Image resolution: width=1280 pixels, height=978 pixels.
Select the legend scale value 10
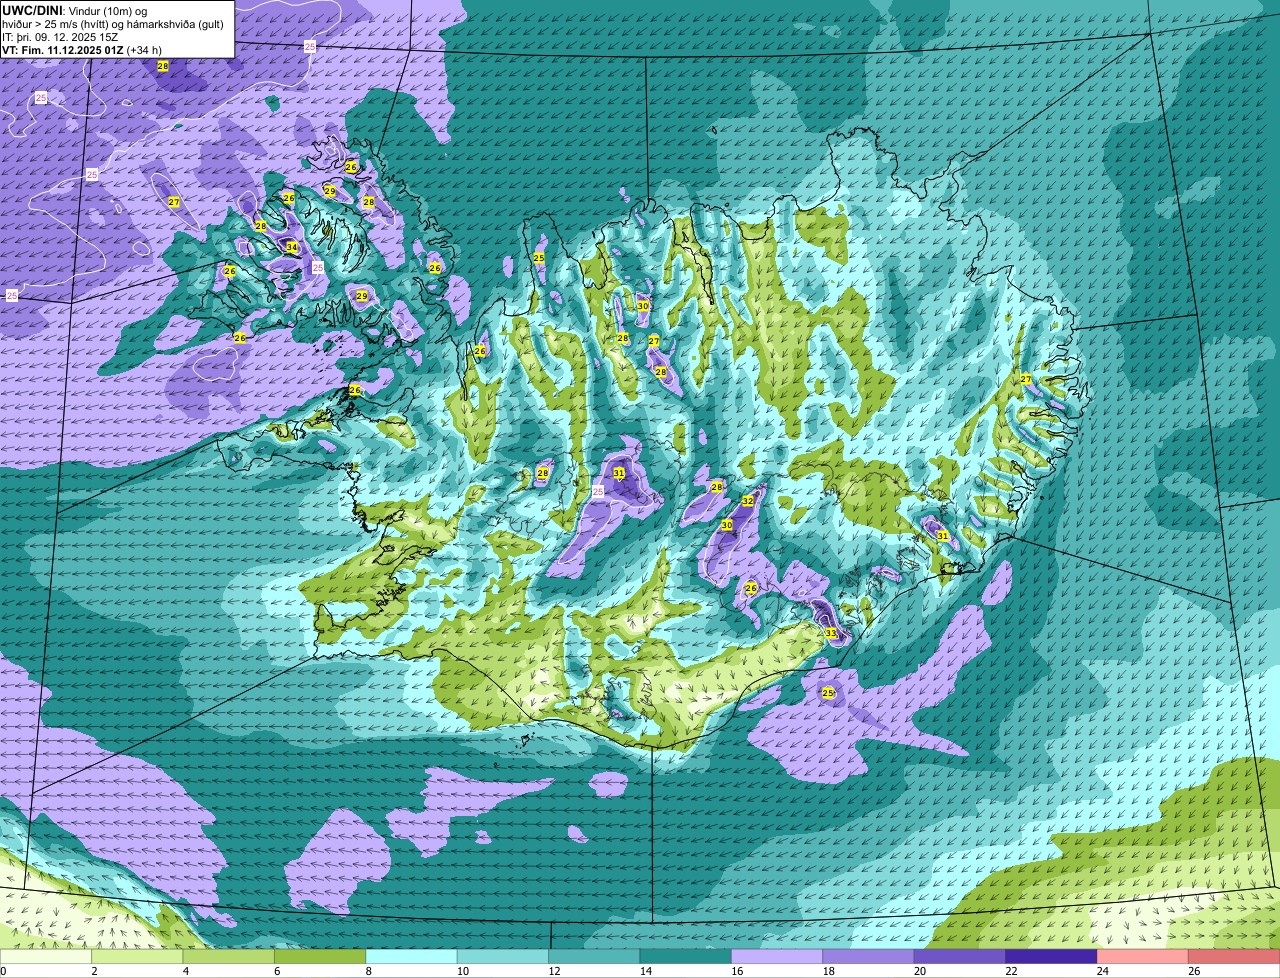(x=461, y=971)
